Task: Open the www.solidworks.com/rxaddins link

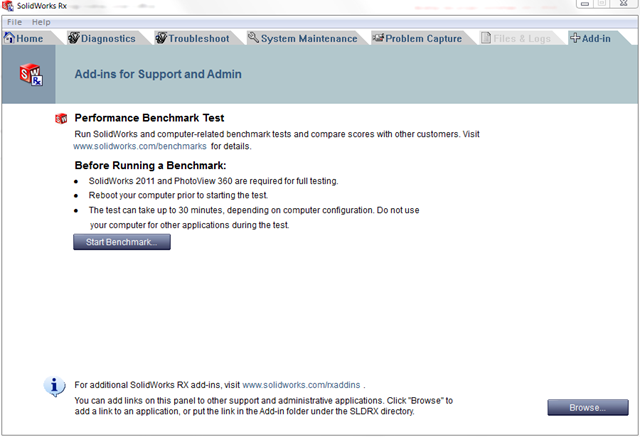Action: (301, 385)
